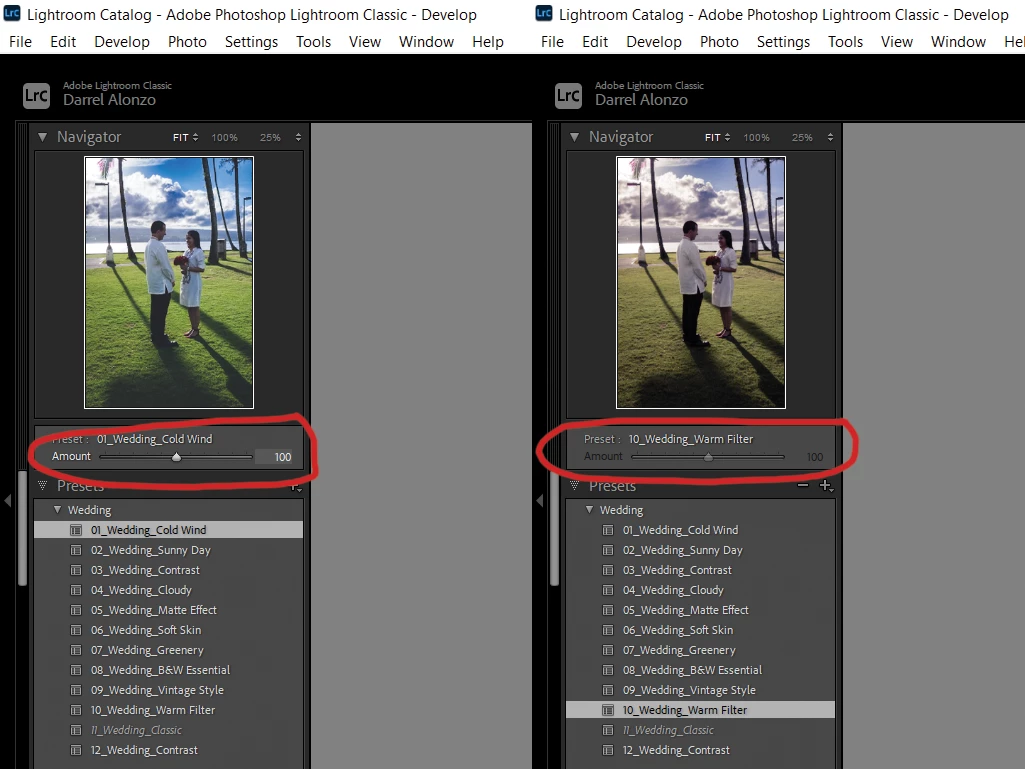Click minus icon in Presets header, right window
The height and width of the screenshot is (769, 1025).
click(x=803, y=485)
